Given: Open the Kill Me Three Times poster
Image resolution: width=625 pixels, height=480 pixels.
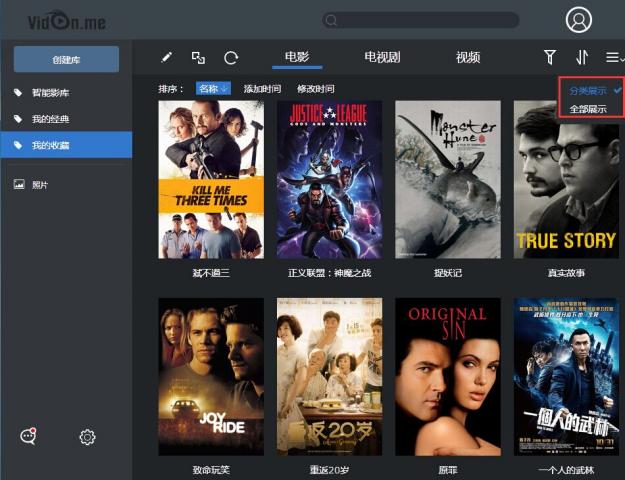Looking at the screenshot, I should click(x=211, y=179).
